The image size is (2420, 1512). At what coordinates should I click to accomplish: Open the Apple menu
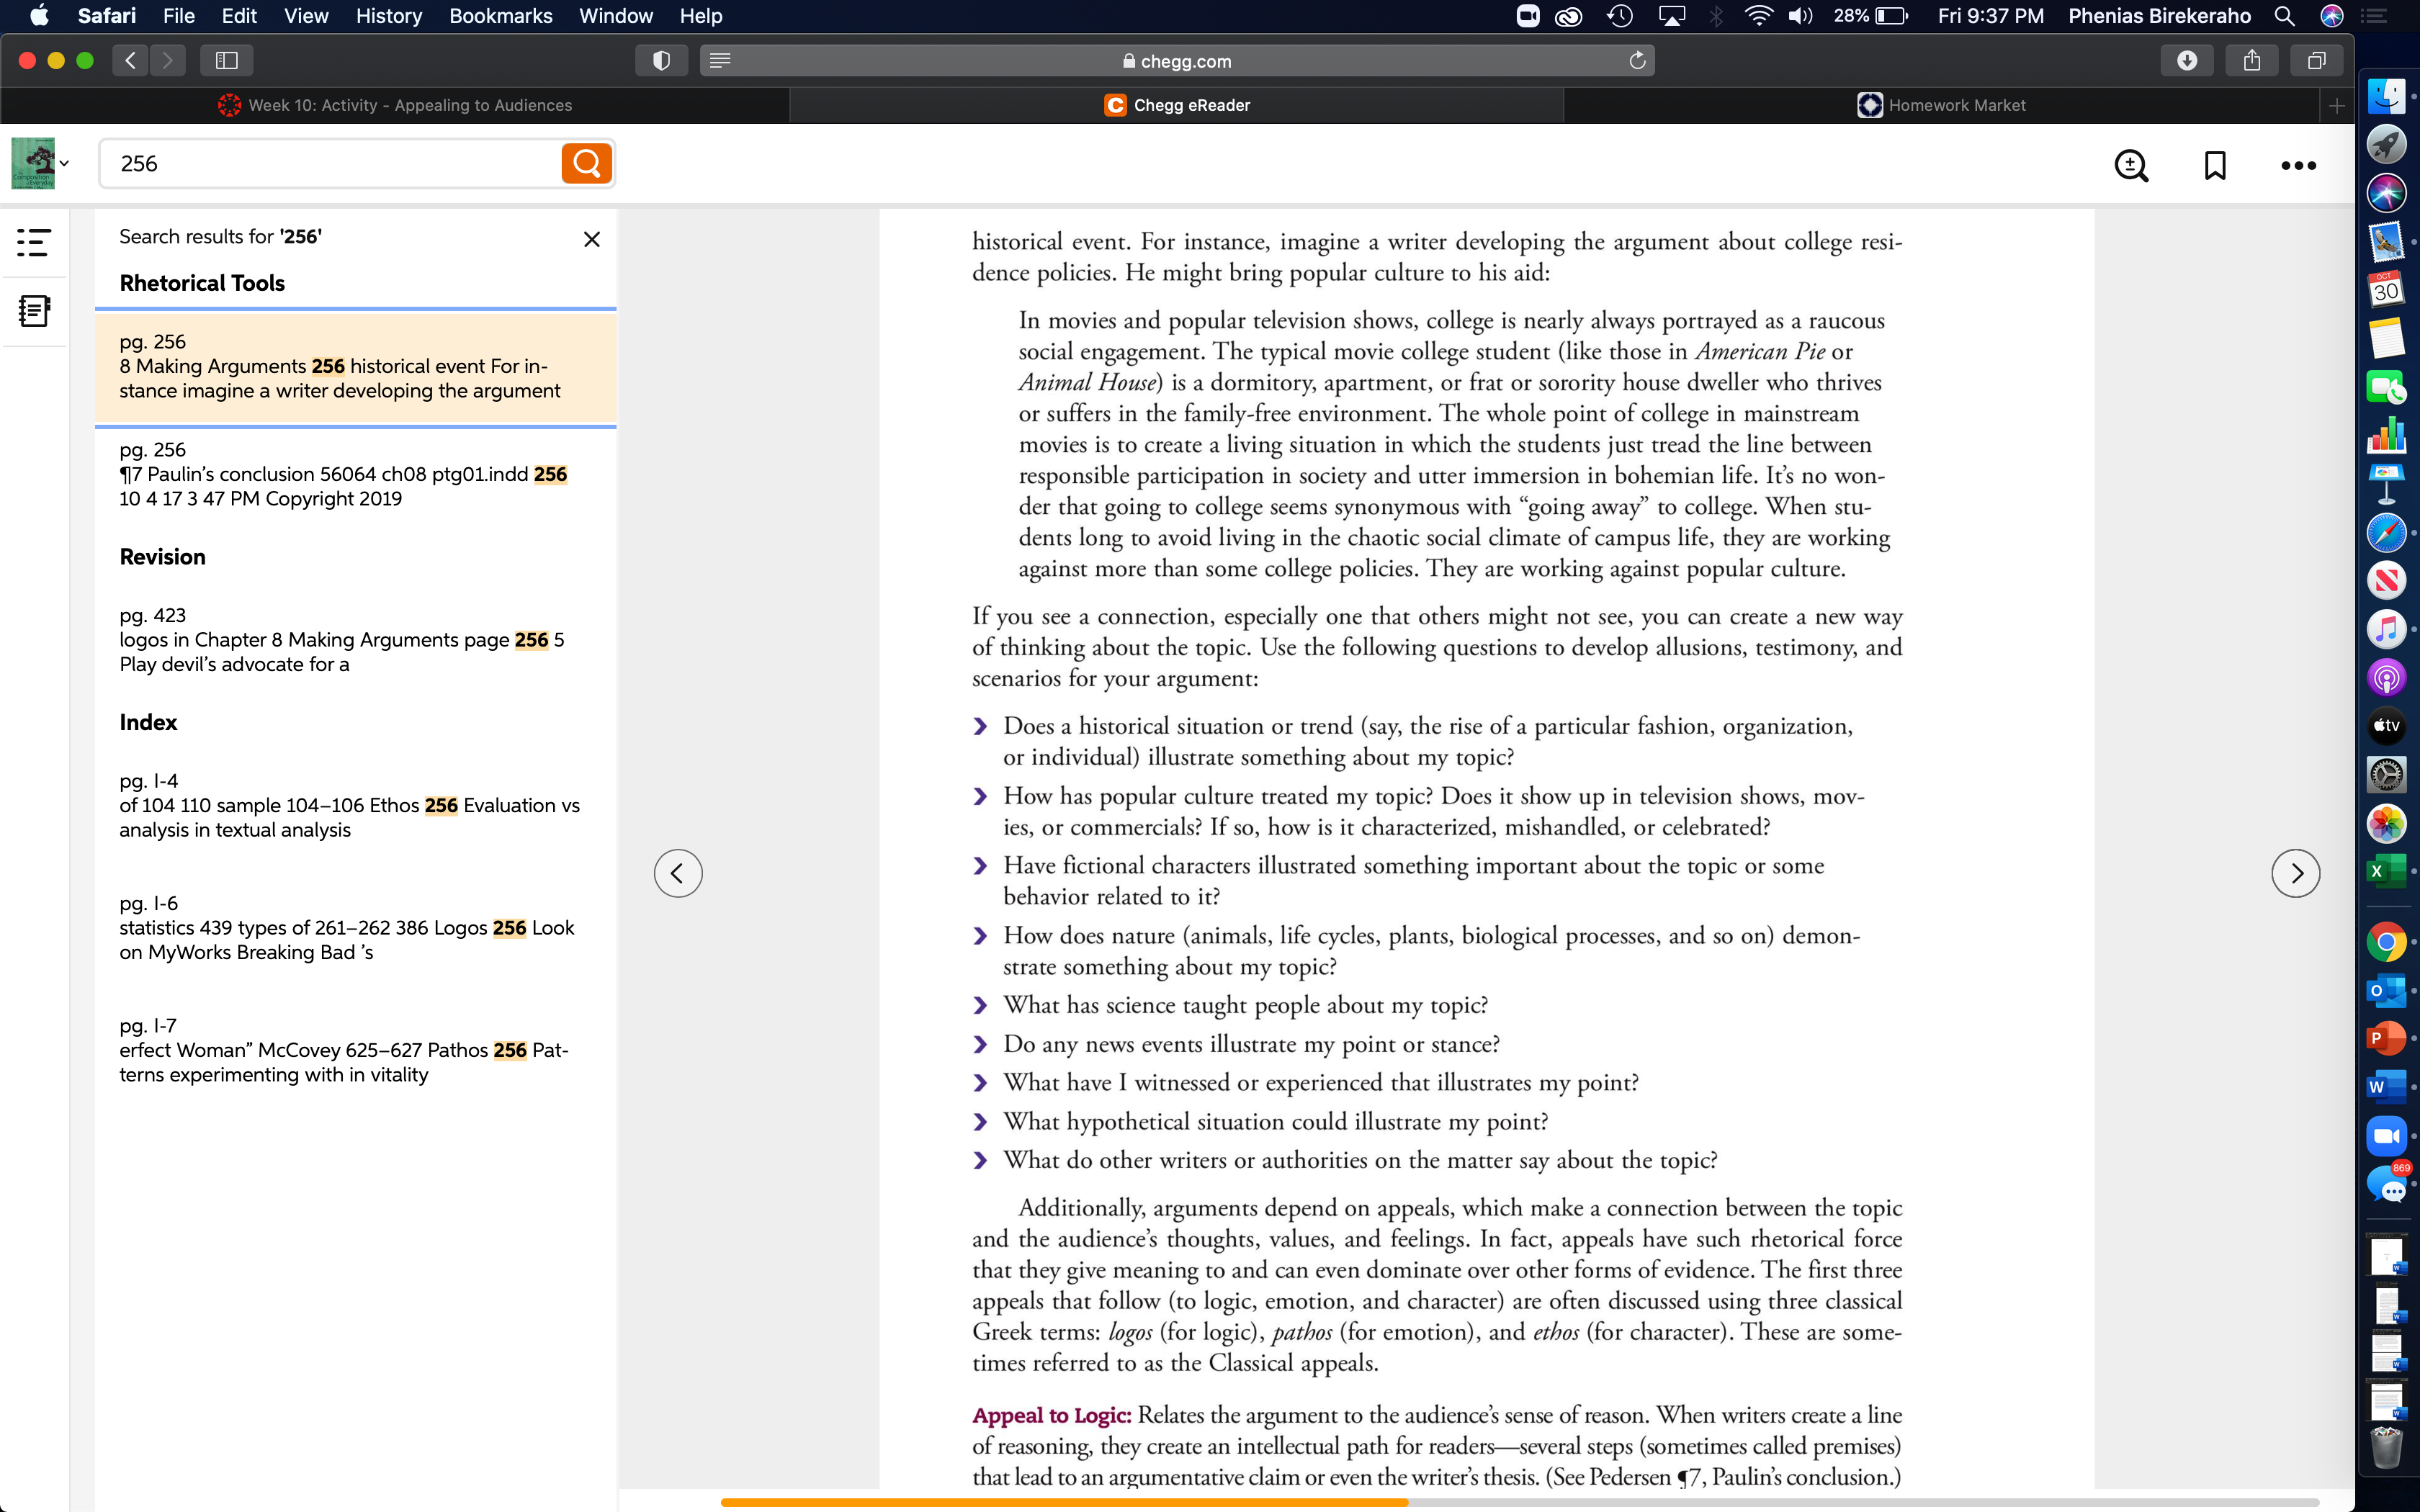click(x=39, y=16)
